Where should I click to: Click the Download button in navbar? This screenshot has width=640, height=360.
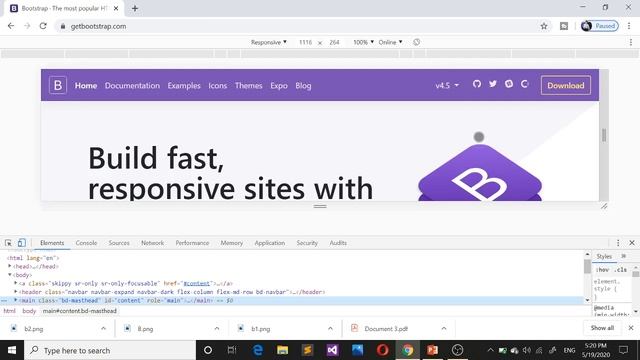coord(566,85)
